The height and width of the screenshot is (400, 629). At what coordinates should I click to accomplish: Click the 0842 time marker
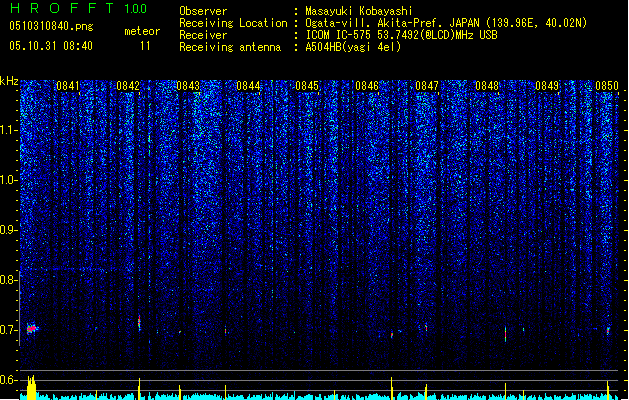click(128, 86)
